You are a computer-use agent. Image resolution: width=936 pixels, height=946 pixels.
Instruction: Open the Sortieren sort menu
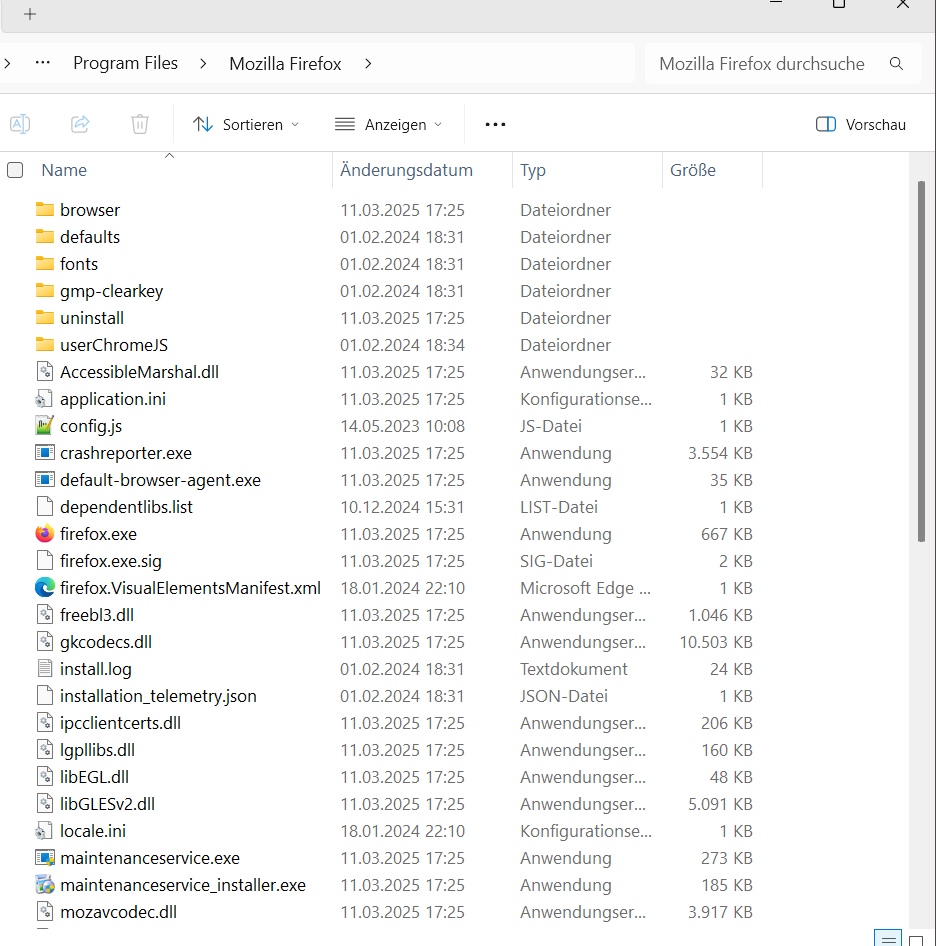coord(246,124)
